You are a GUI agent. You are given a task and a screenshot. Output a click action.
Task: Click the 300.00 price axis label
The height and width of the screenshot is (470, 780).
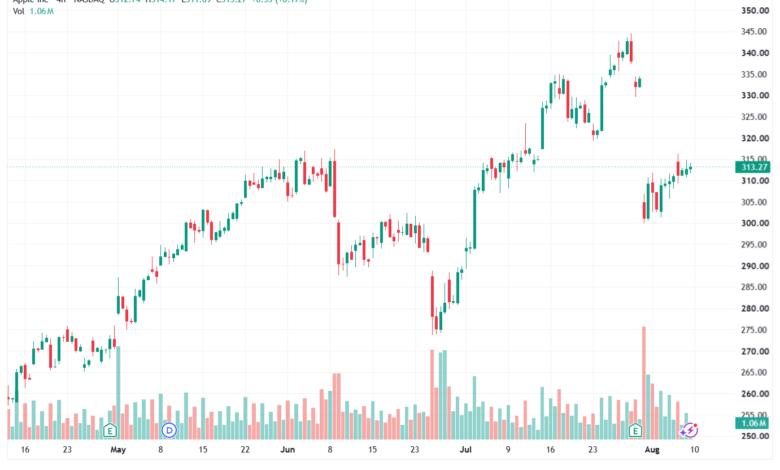pyautogui.click(x=755, y=223)
